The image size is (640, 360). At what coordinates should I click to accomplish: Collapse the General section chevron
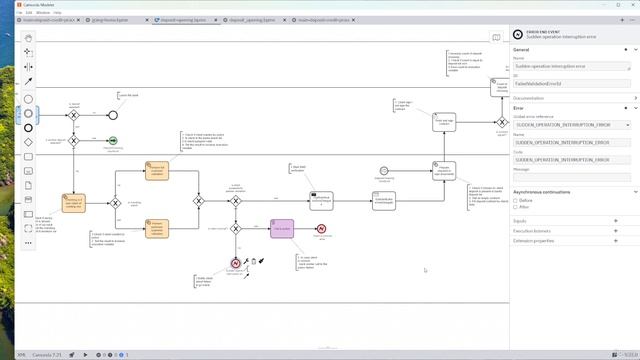(636, 49)
